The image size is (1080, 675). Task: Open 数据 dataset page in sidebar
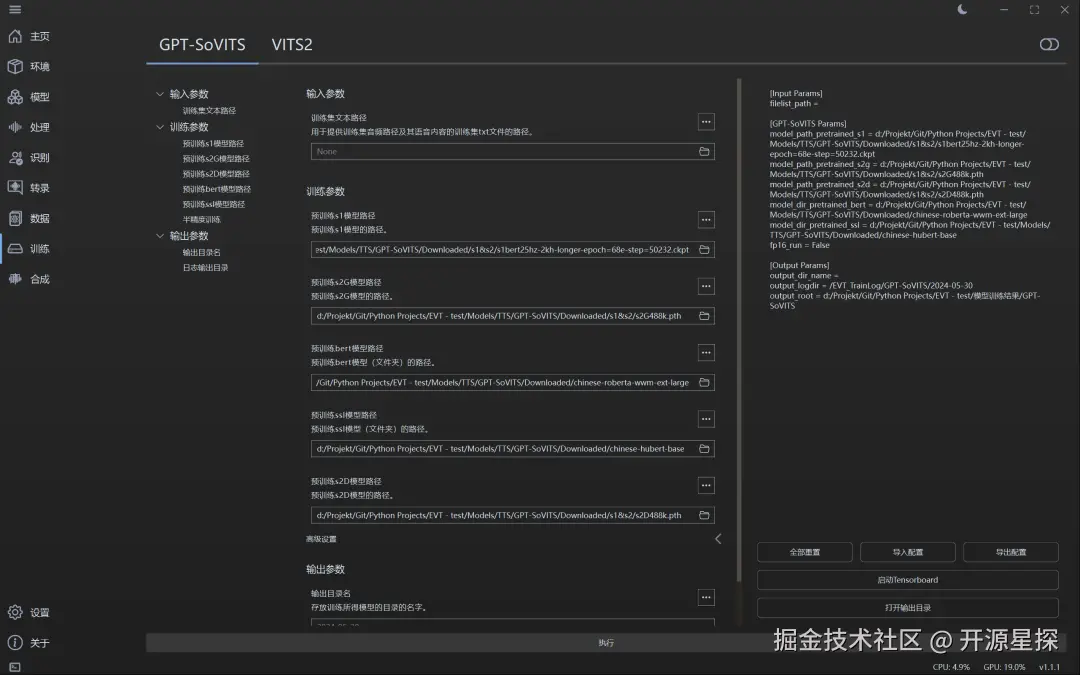point(29,218)
